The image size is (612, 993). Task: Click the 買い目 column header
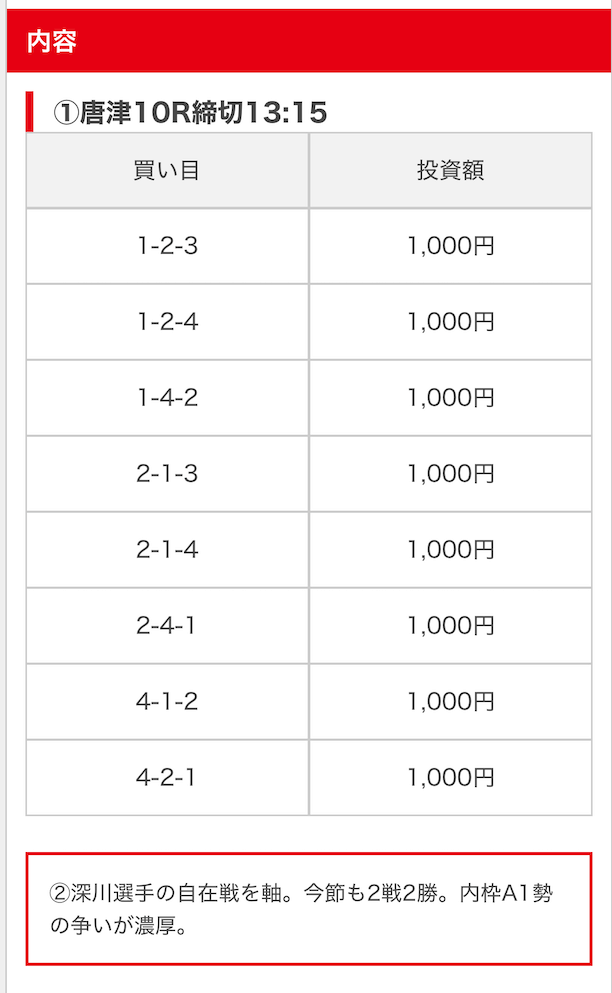point(167,170)
